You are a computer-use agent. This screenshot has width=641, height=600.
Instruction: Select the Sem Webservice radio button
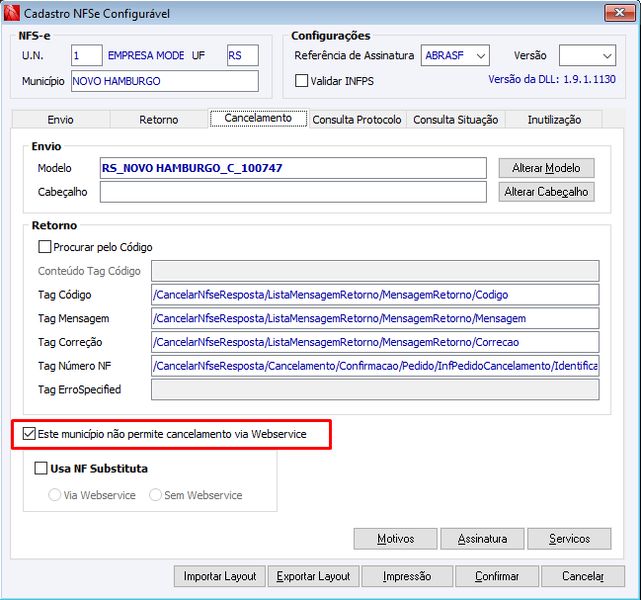click(x=155, y=495)
